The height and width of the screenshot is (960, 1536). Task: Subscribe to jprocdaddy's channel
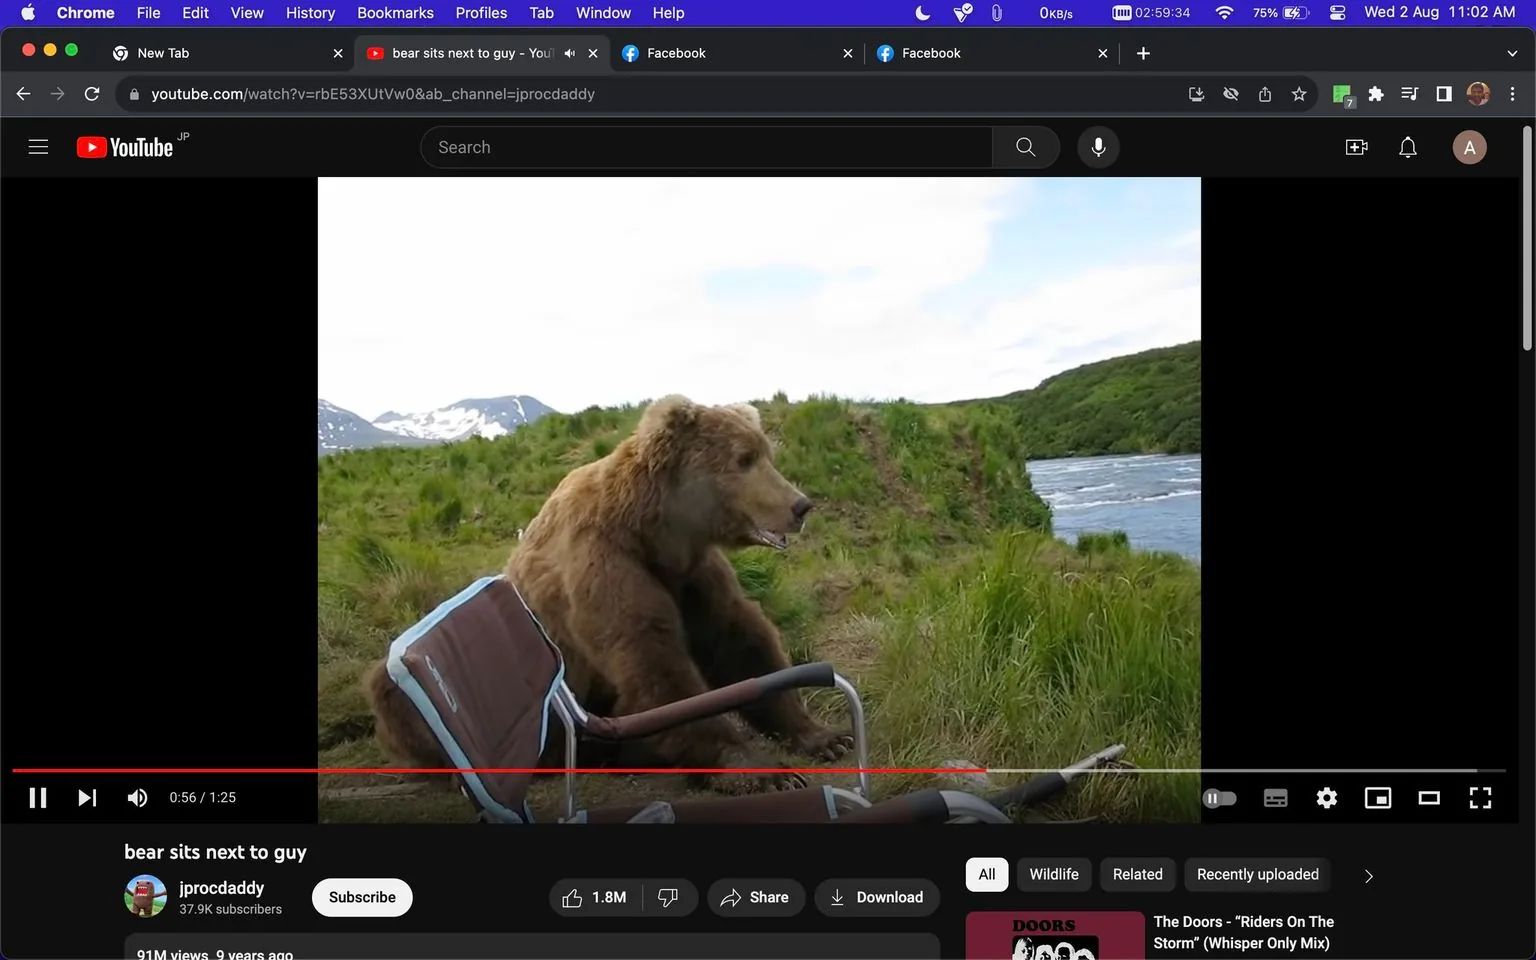(x=361, y=896)
